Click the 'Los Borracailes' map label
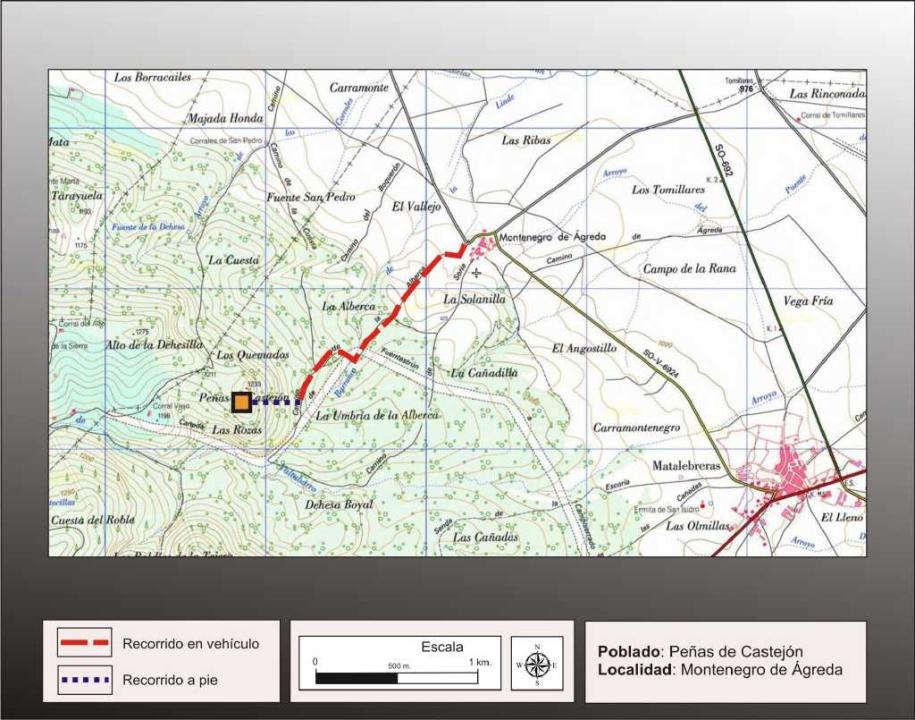The height and width of the screenshot is (720, 915). tap(153, 77)
